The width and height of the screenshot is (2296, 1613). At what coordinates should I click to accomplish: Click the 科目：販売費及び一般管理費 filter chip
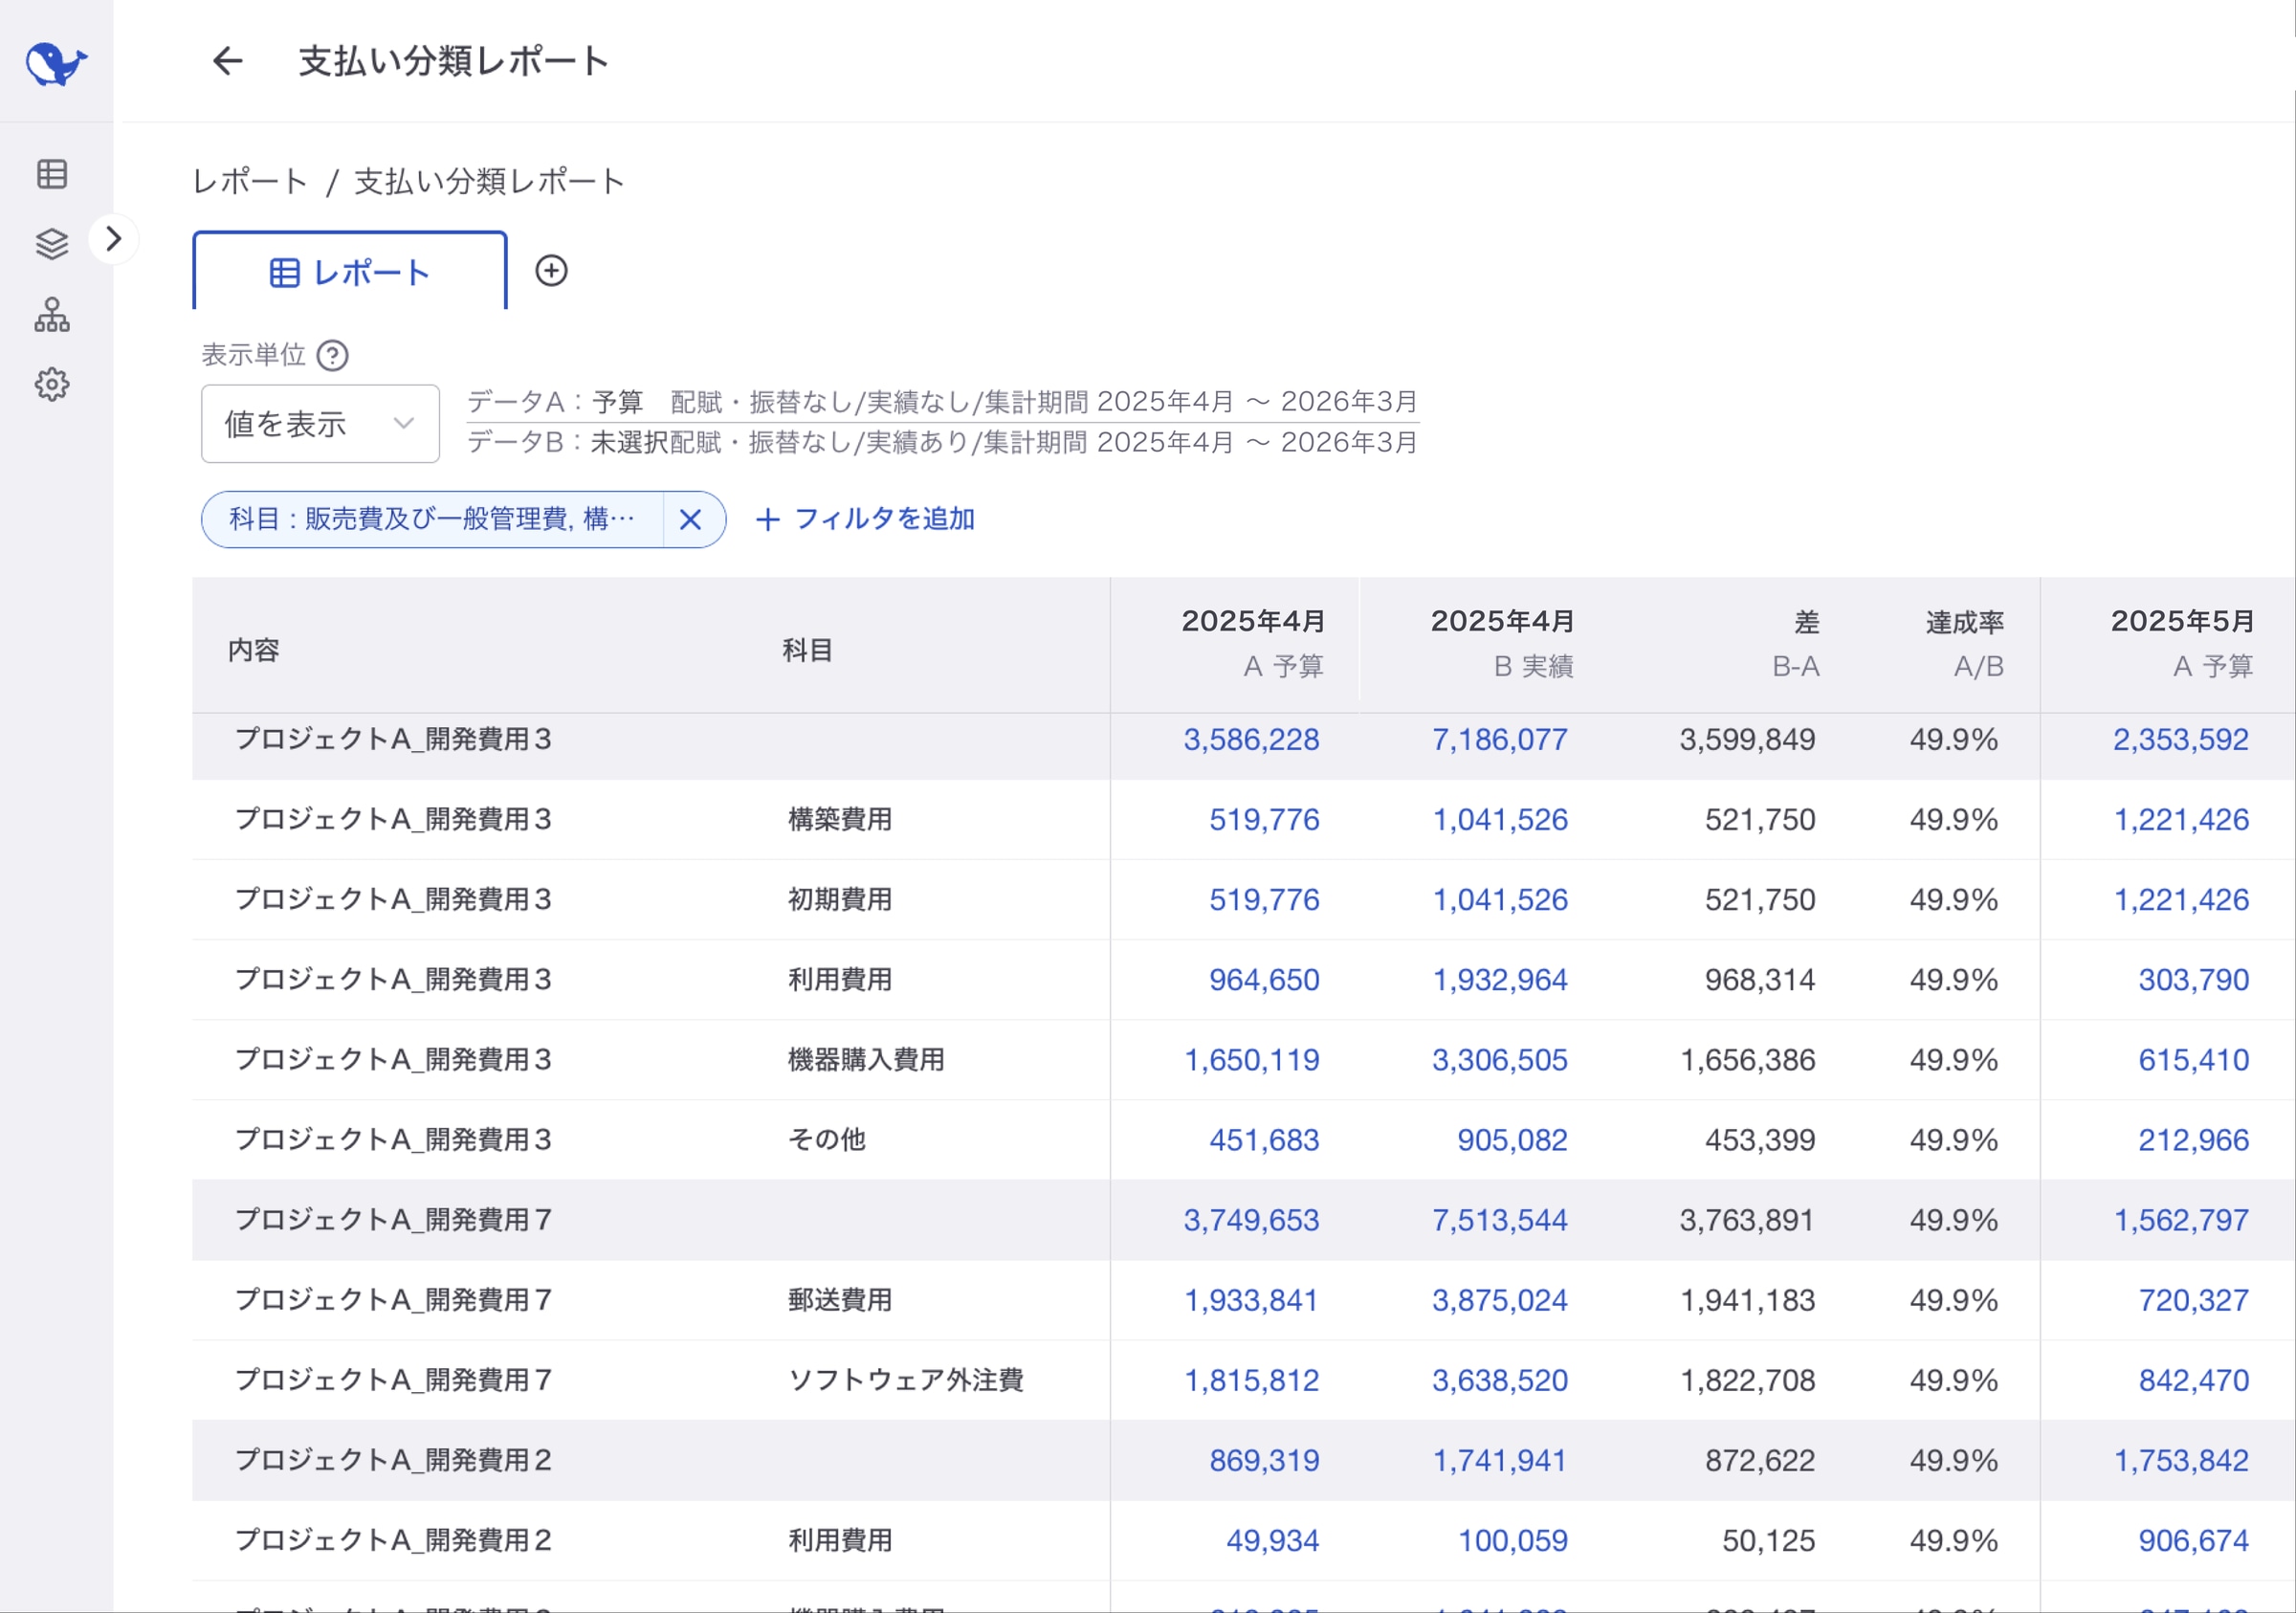coord(432,519)
